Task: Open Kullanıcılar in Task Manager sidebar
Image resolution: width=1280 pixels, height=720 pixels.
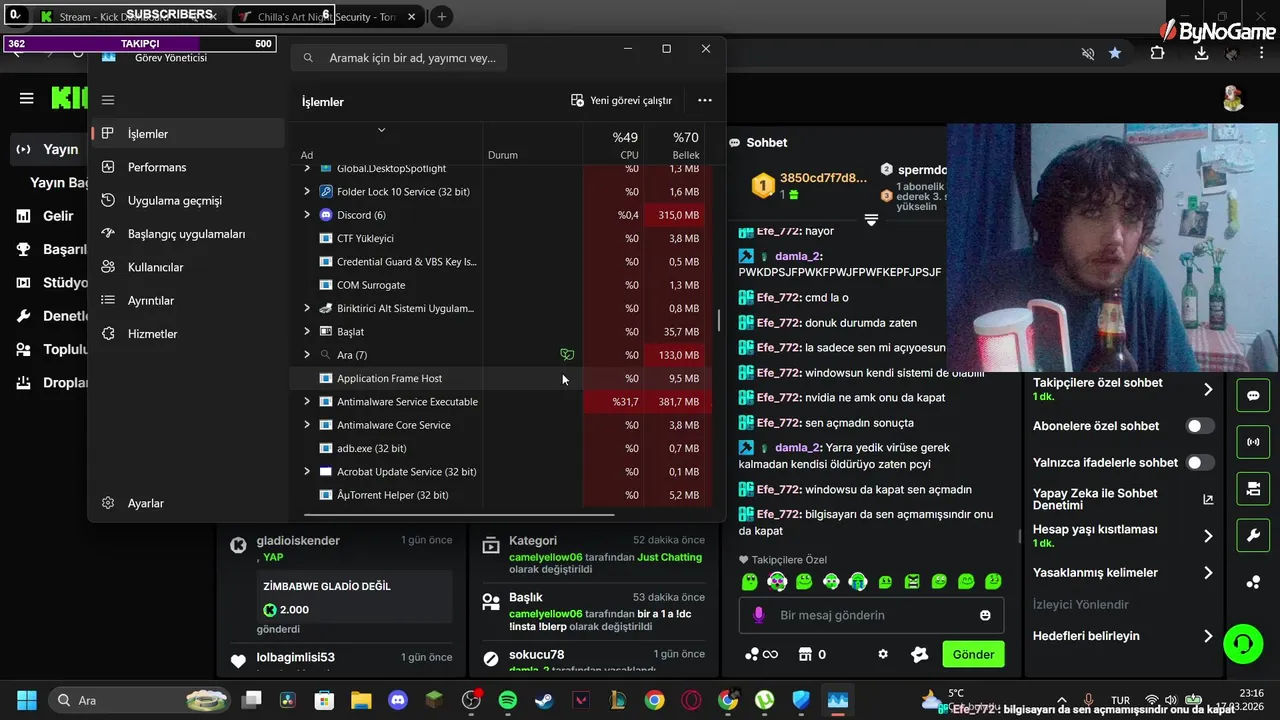Action: 188,267
